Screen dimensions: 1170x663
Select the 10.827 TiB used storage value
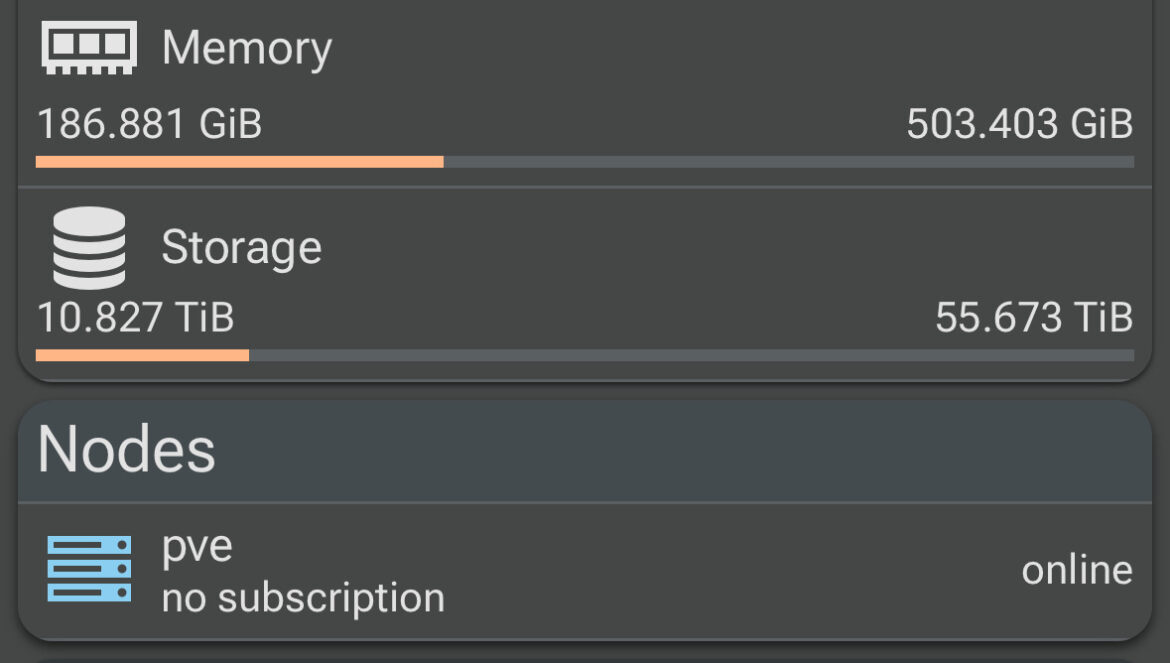coord(135,318)
